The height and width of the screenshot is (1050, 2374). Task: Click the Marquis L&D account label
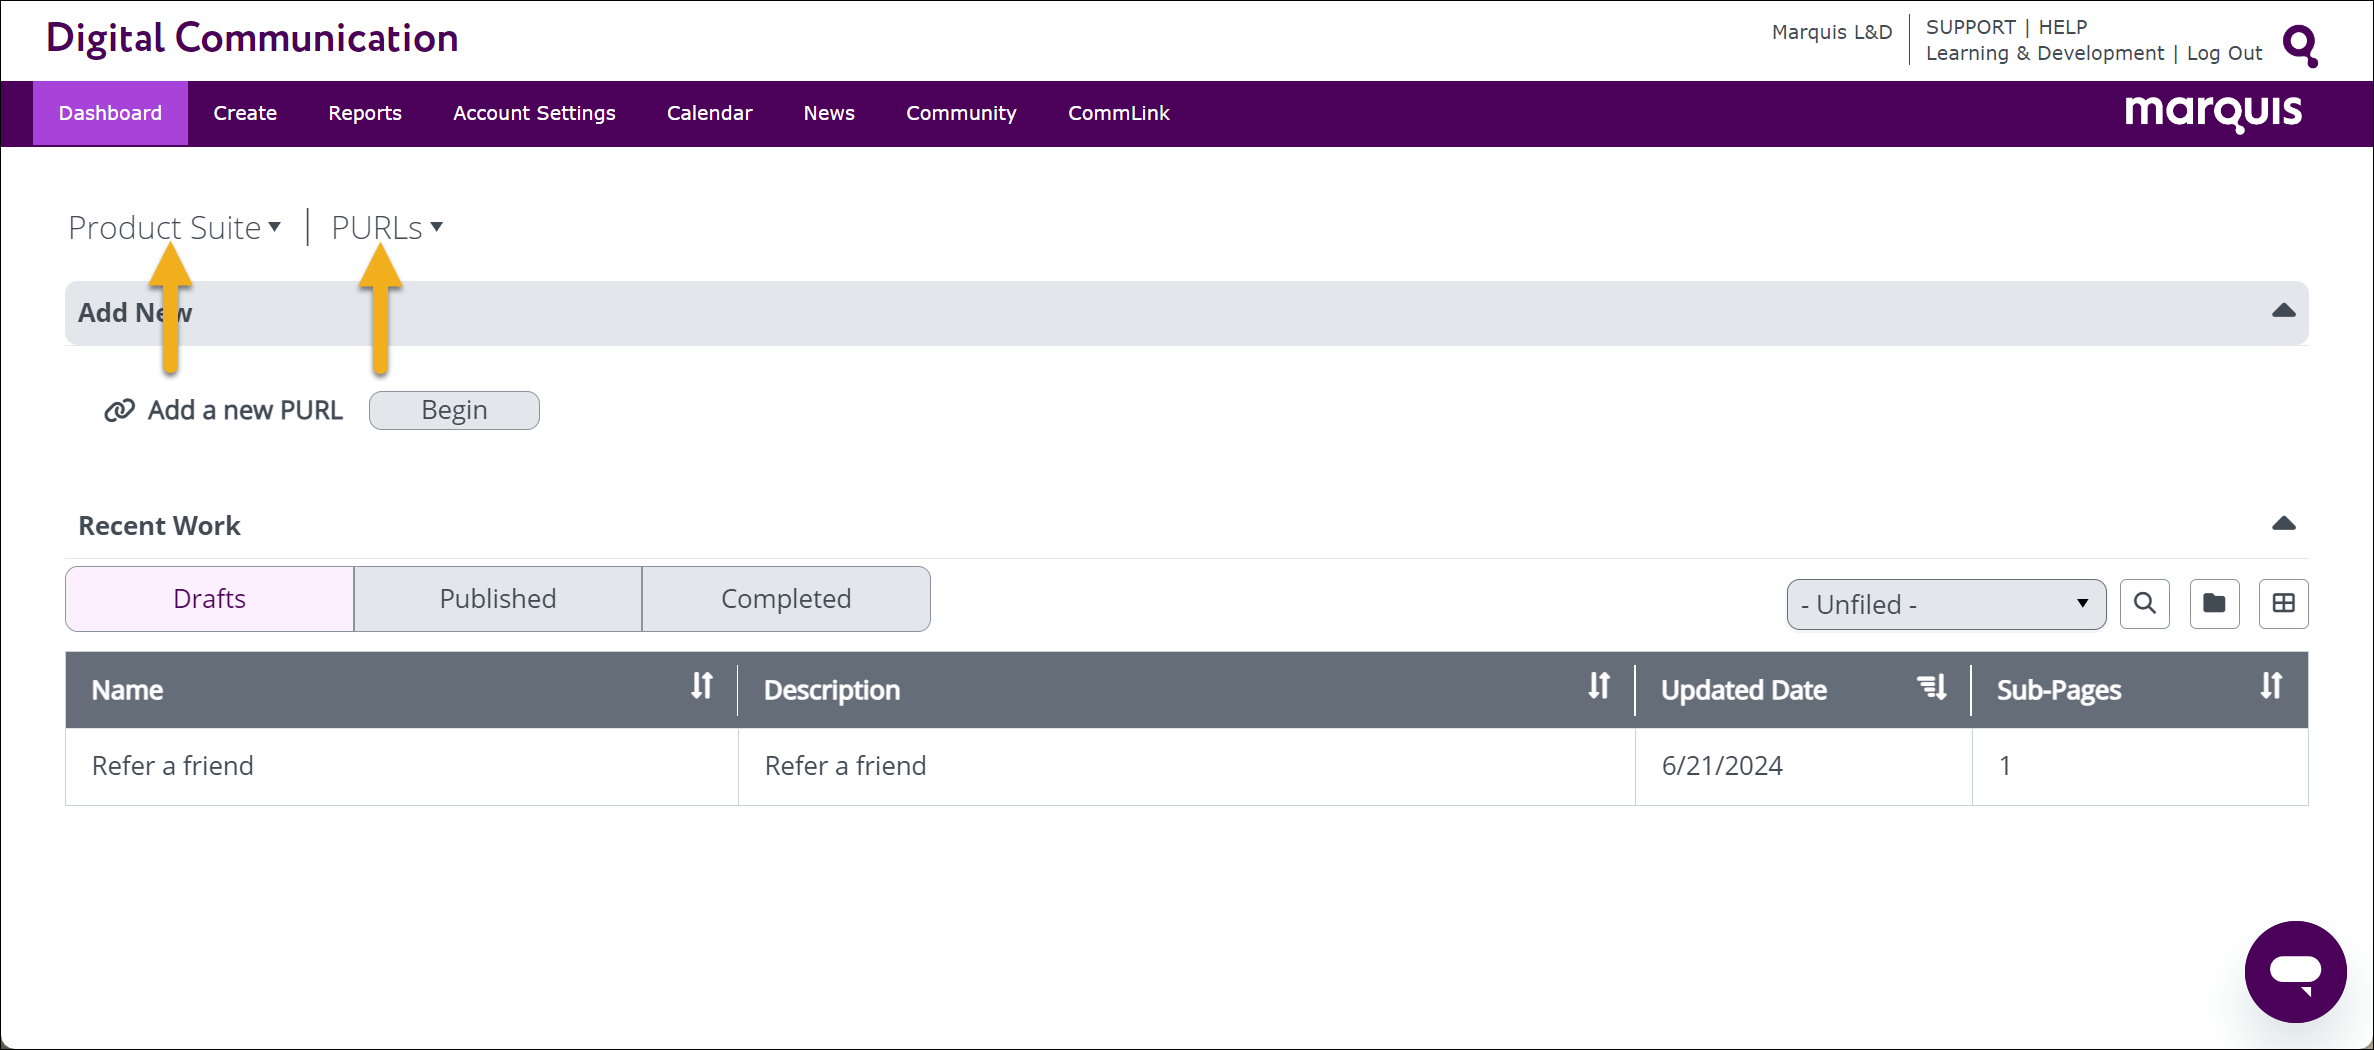[x=1832, y=32]
